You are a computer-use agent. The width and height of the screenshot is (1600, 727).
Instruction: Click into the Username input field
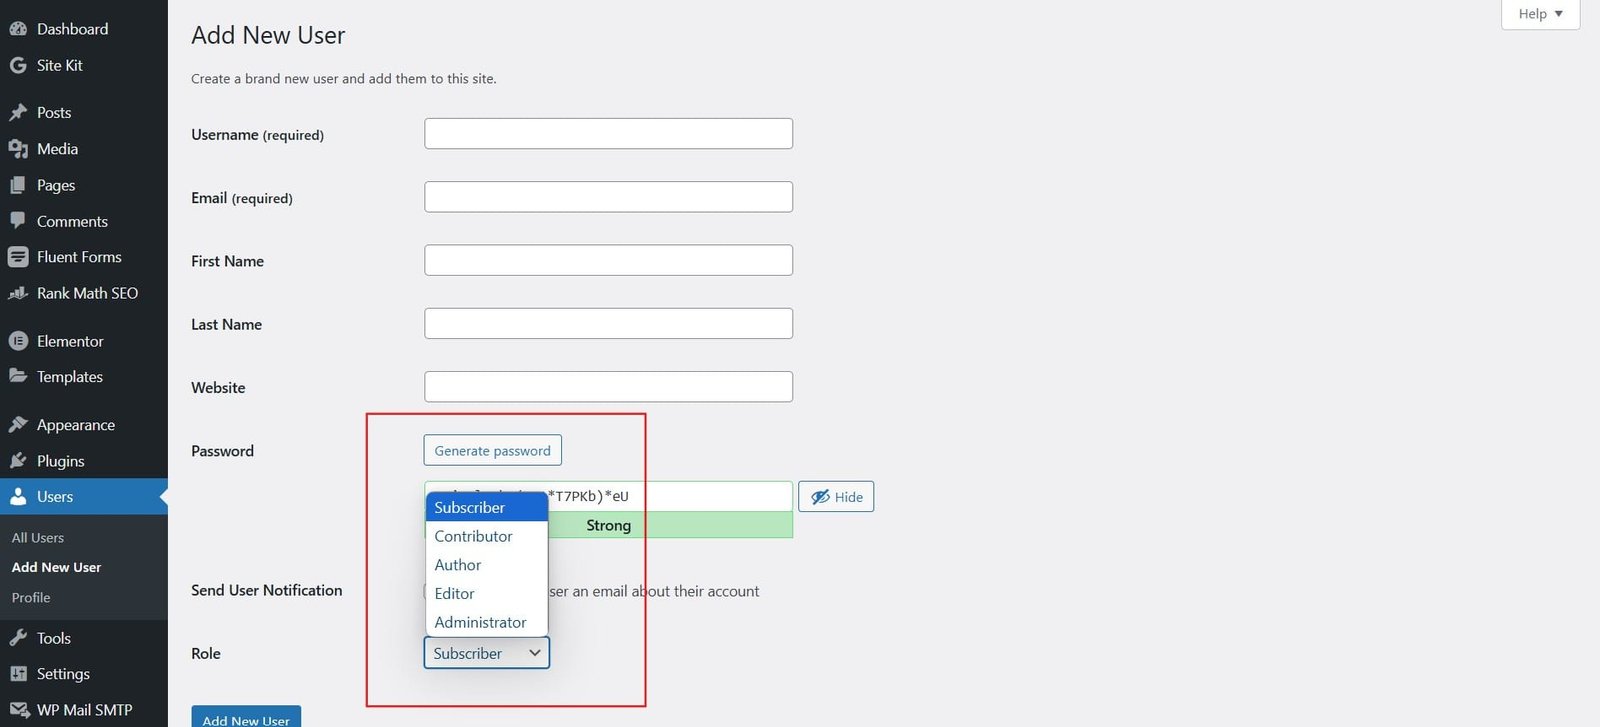point(608,134)
